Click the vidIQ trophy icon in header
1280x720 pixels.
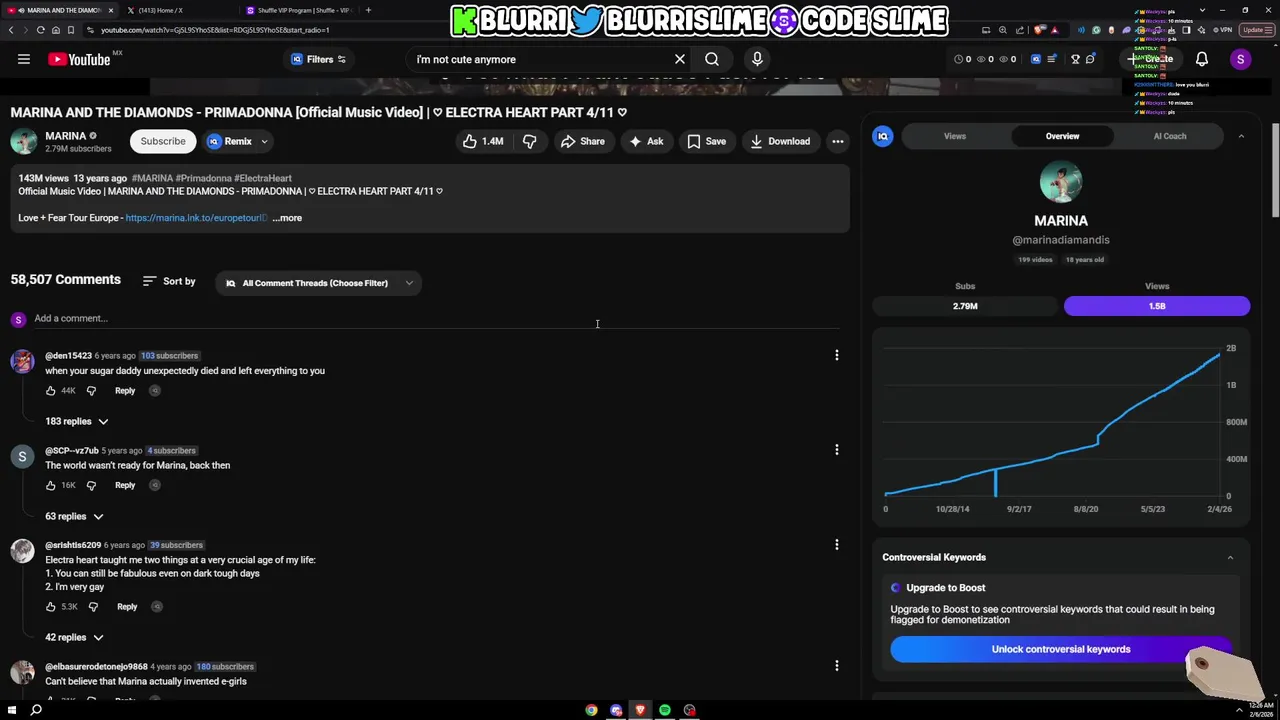[1075, 59]
